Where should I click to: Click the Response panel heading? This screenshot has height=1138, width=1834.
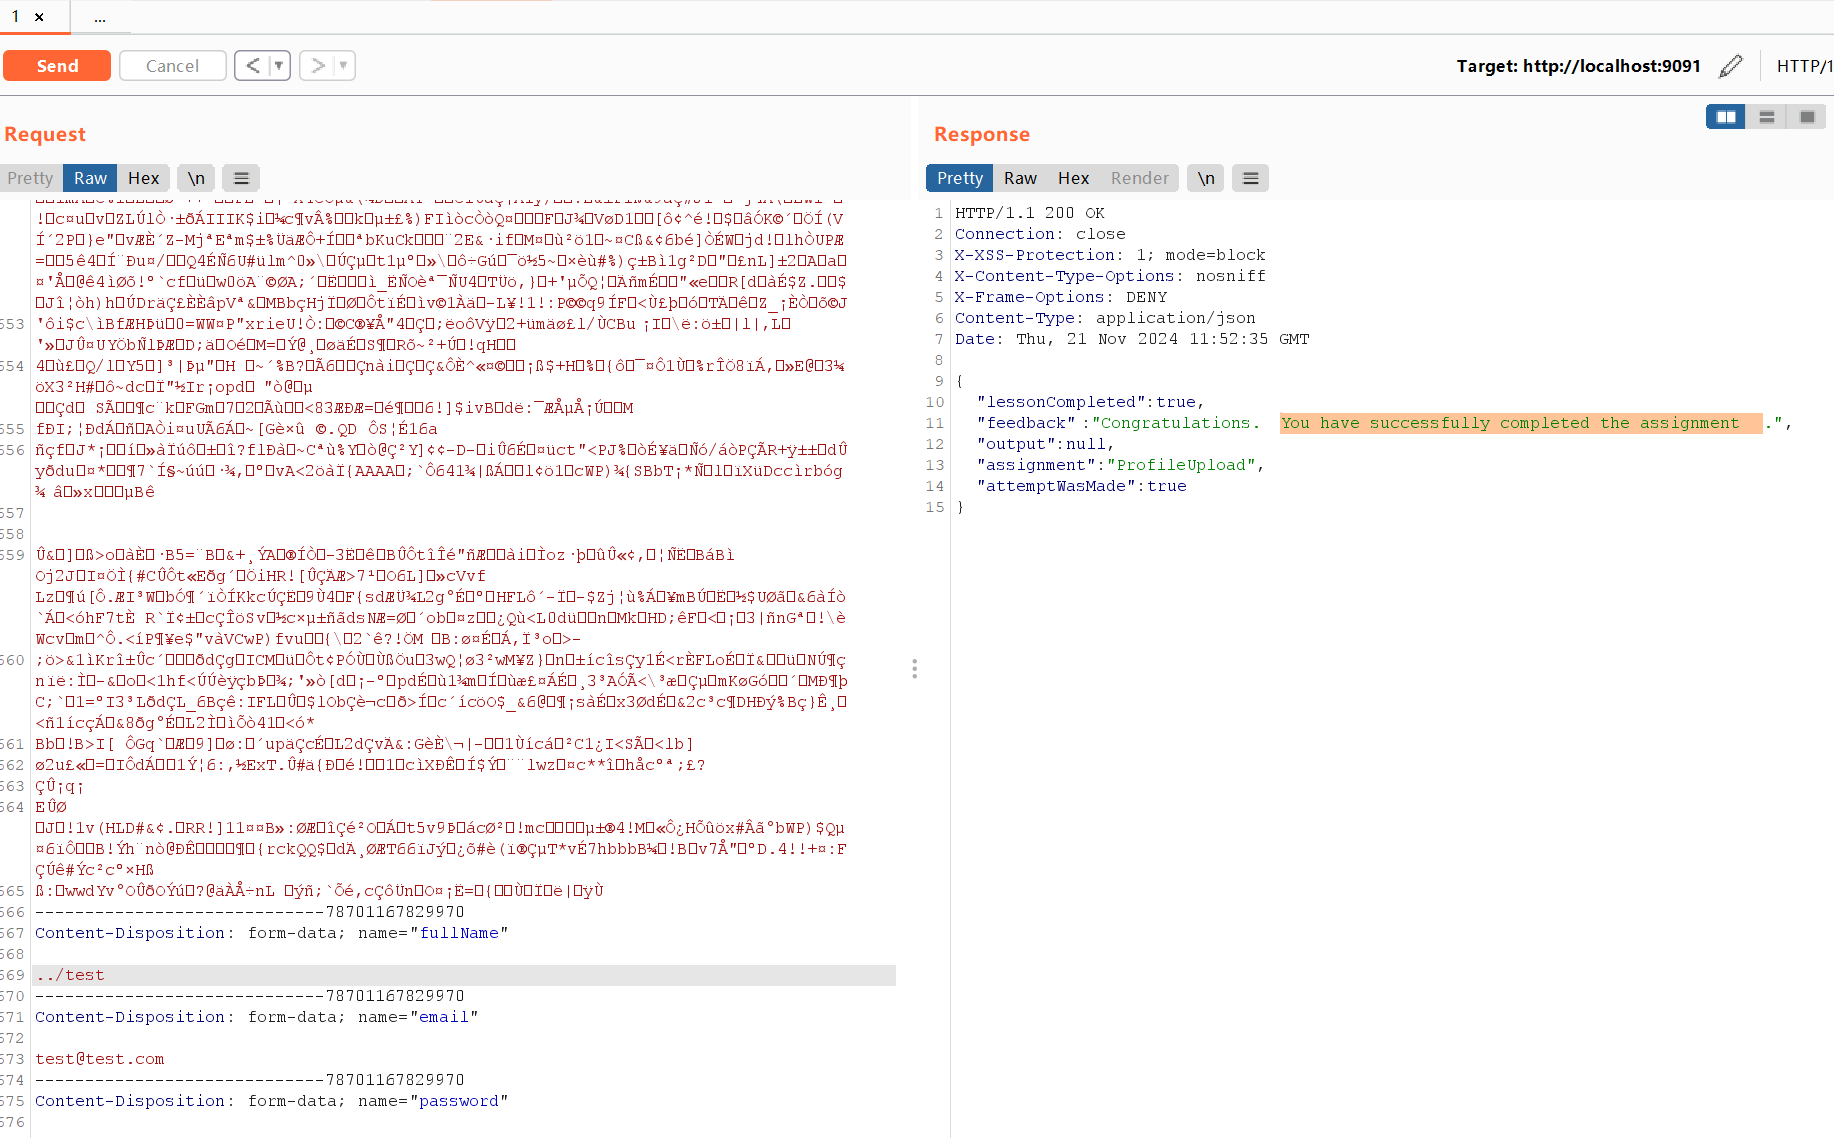[x=982, y=134]
